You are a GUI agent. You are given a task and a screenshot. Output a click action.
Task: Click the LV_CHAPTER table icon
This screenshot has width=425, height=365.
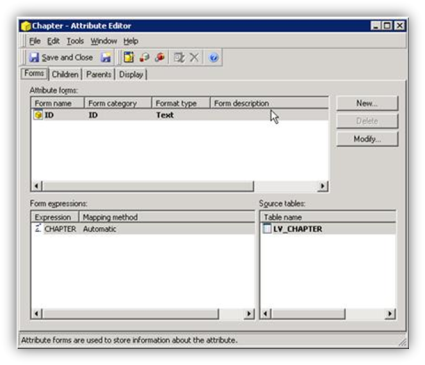pos(267,229)
